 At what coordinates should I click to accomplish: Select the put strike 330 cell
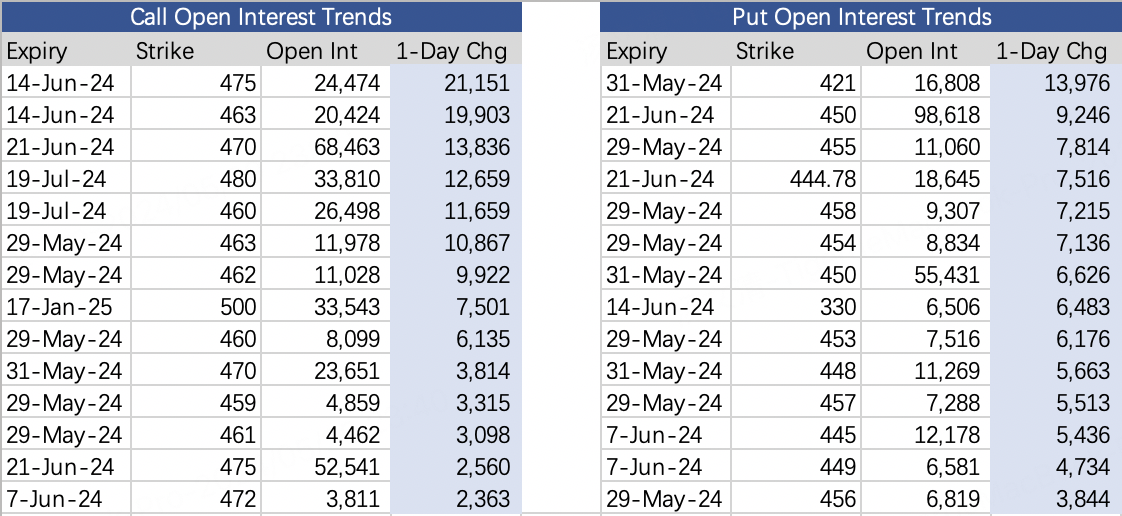(x=796, y=307)
